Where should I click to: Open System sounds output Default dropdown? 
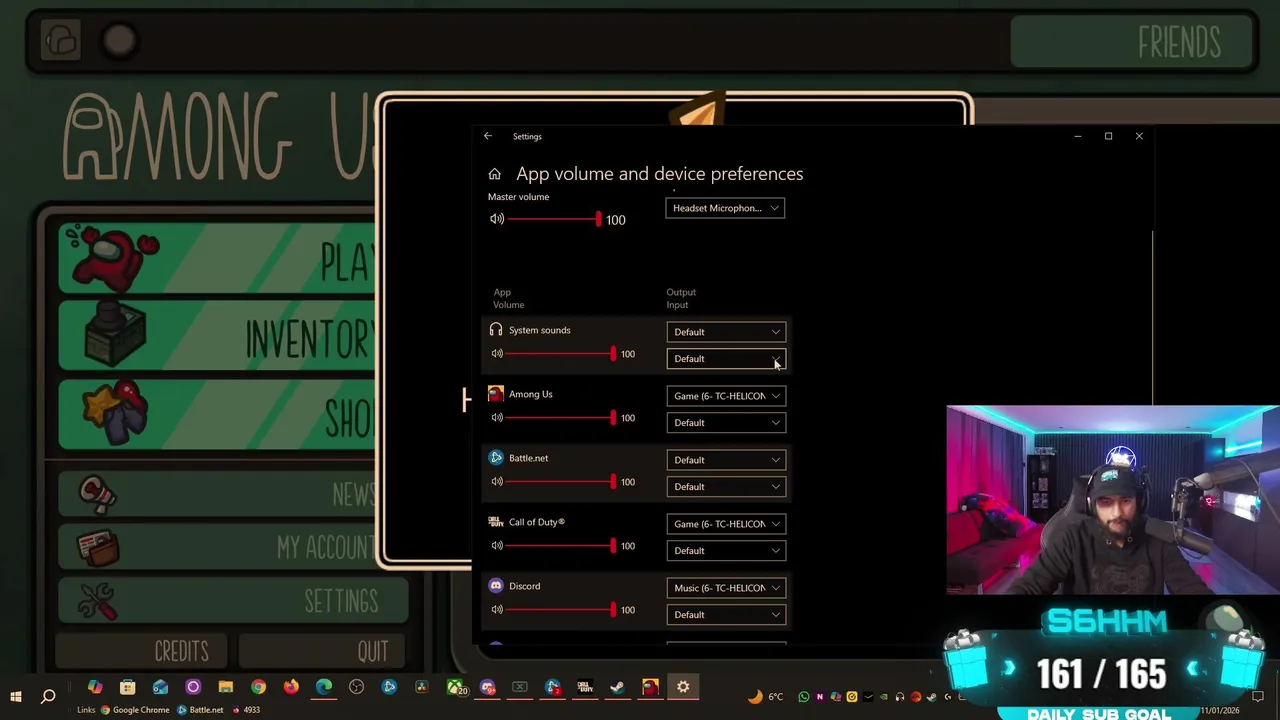coord(726,332)
